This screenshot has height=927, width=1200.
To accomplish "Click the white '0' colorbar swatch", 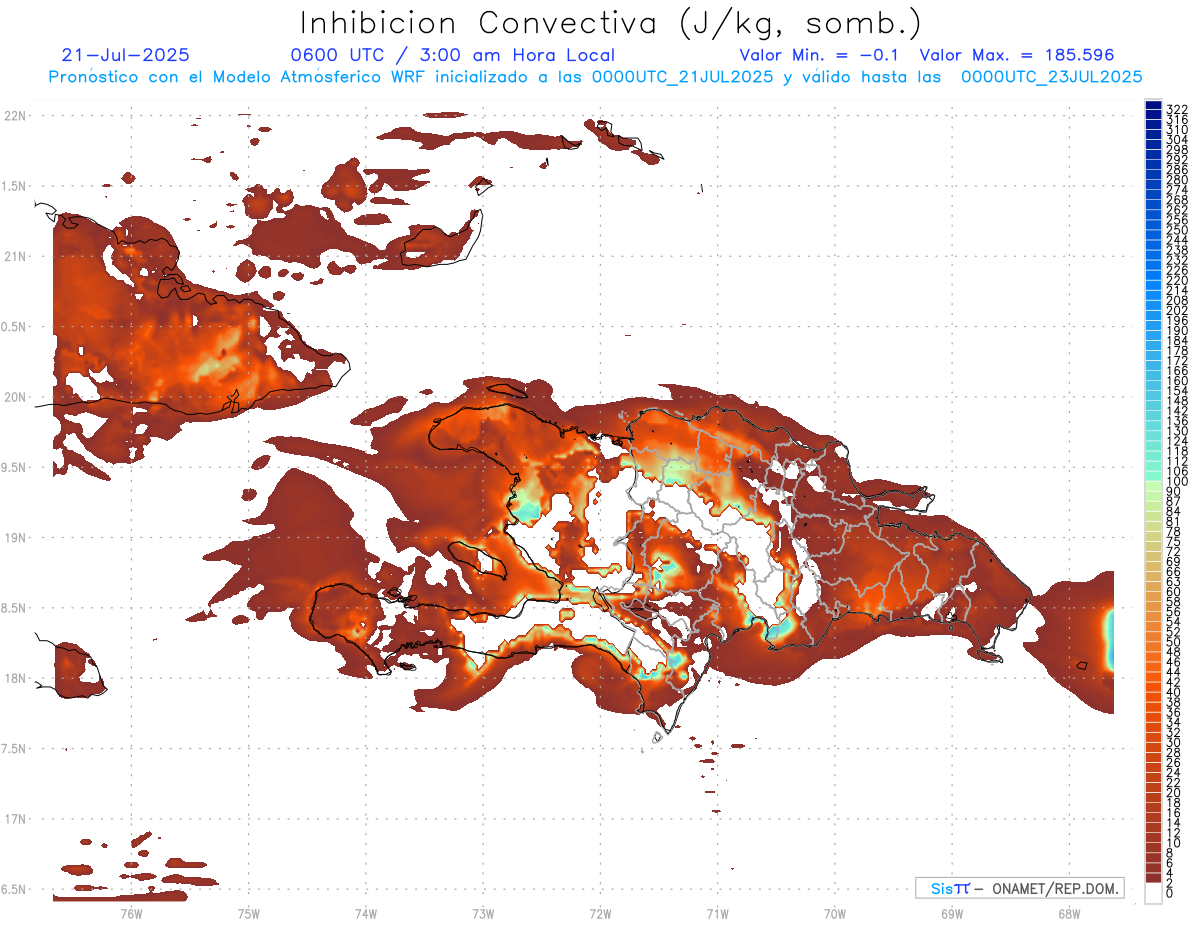I will [1153, 893].
